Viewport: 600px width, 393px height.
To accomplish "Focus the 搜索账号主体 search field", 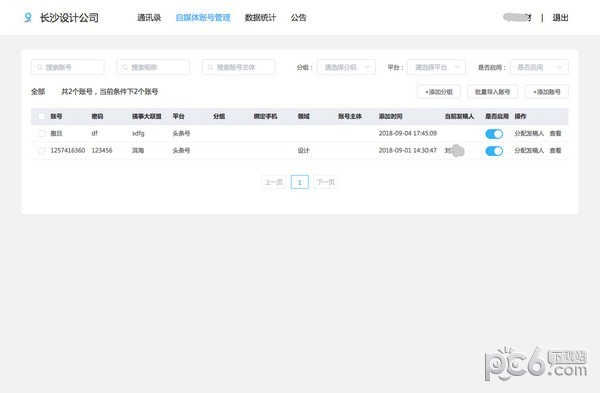I will pos(239,67).
